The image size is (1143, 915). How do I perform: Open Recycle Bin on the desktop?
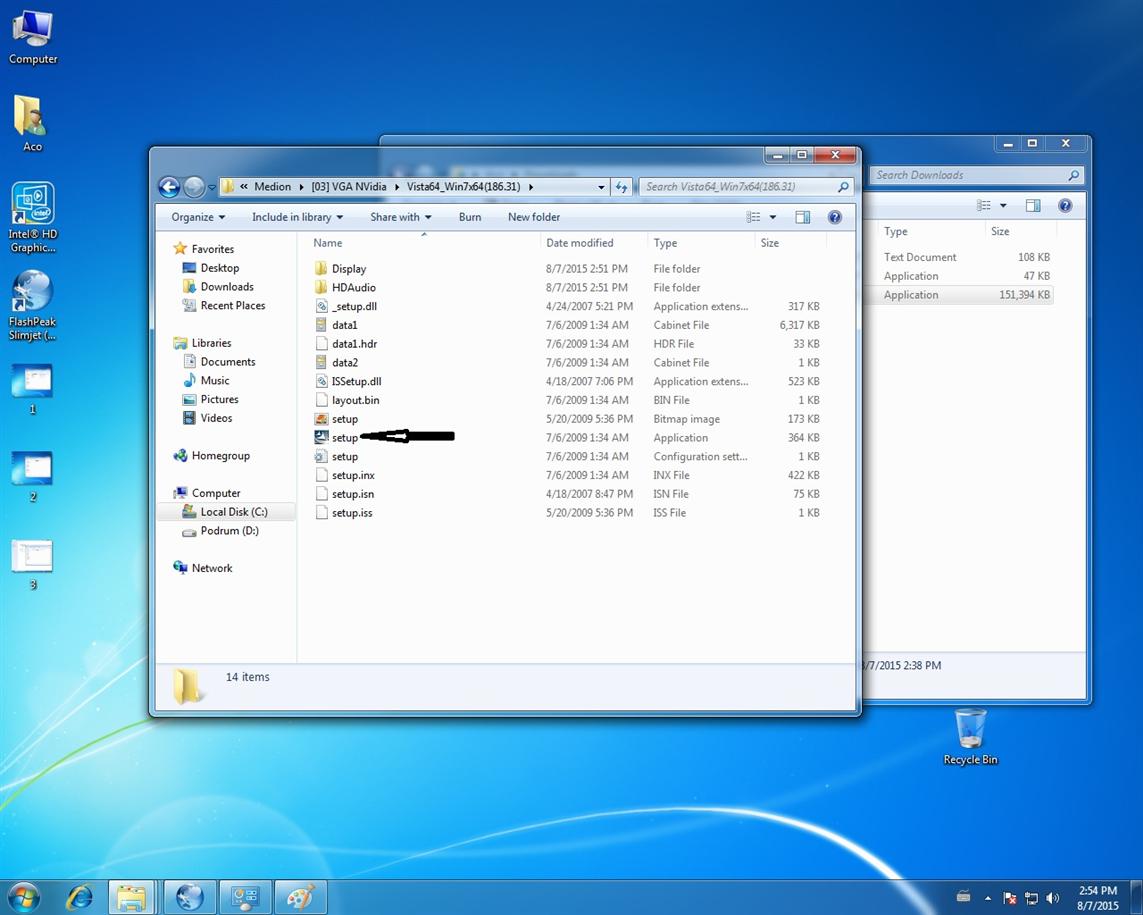point(969,736)
